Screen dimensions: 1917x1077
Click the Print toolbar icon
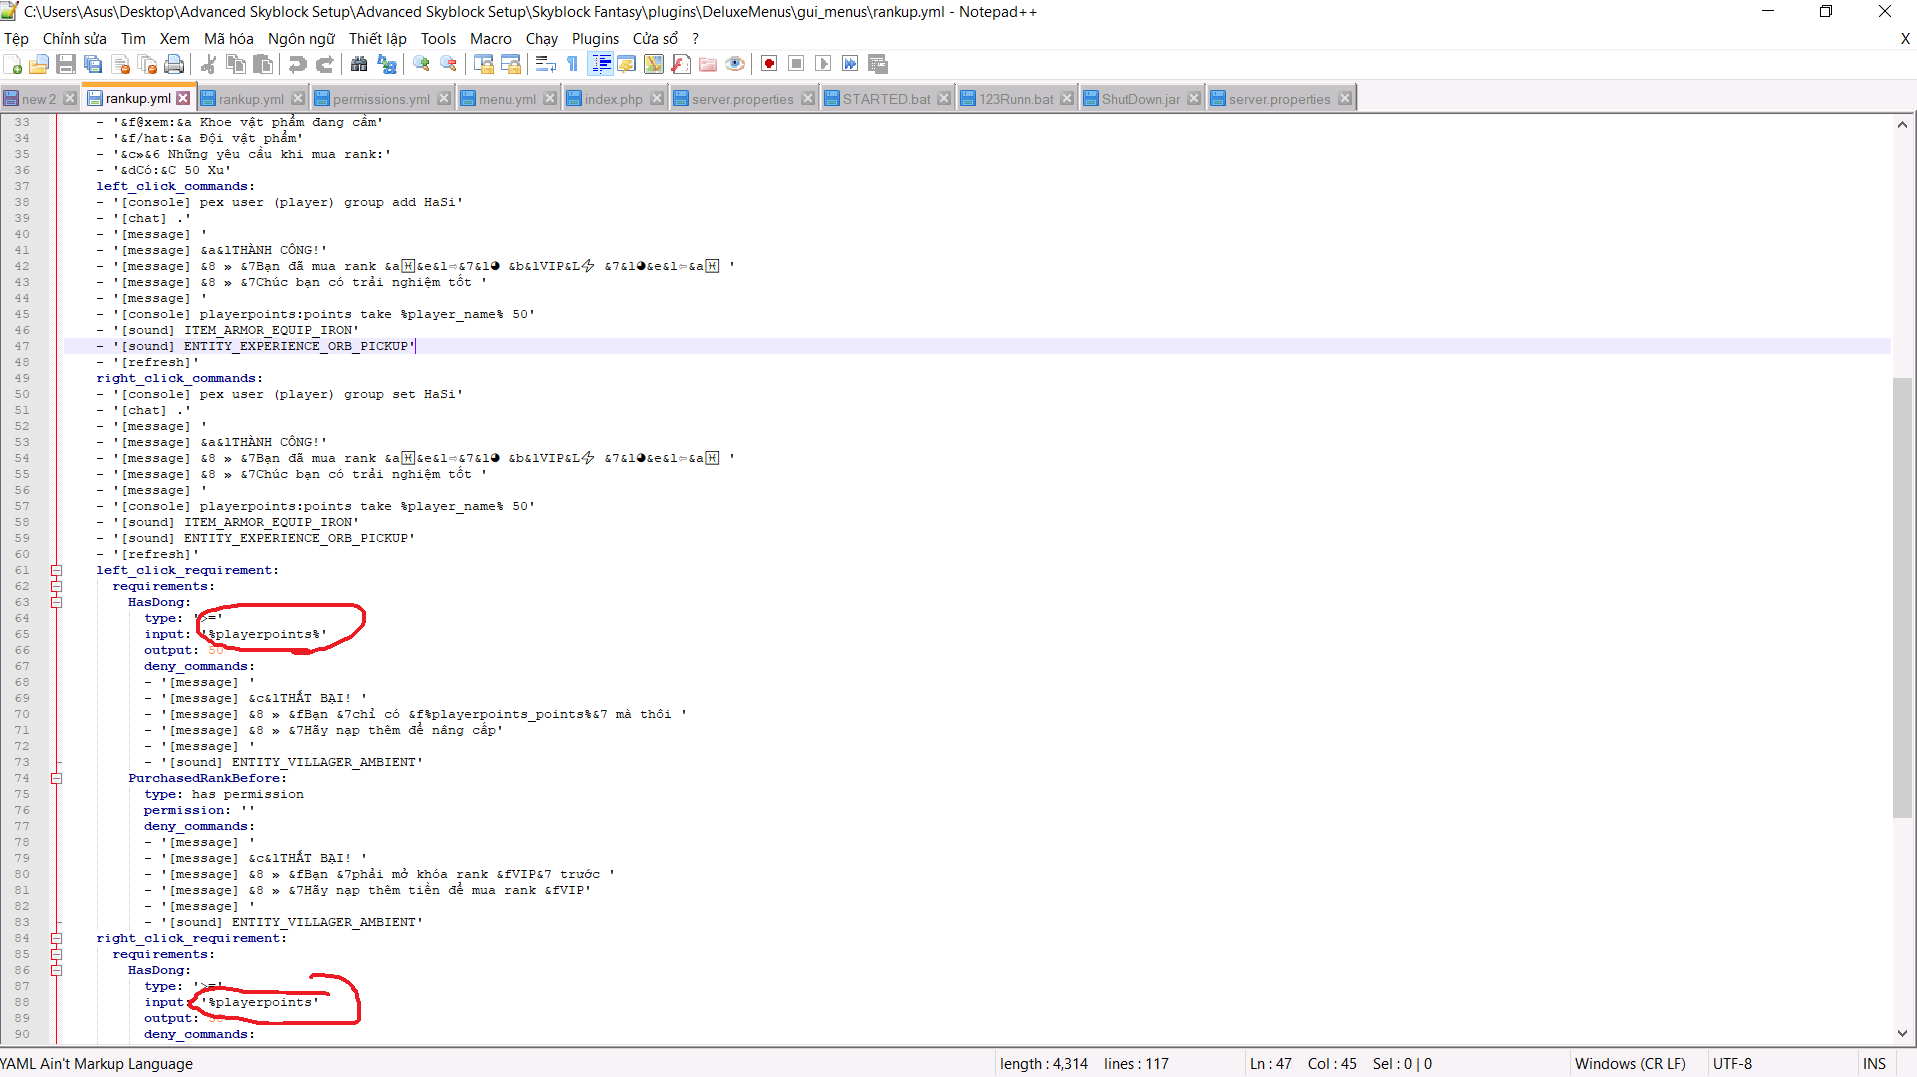tap(174, 64)
